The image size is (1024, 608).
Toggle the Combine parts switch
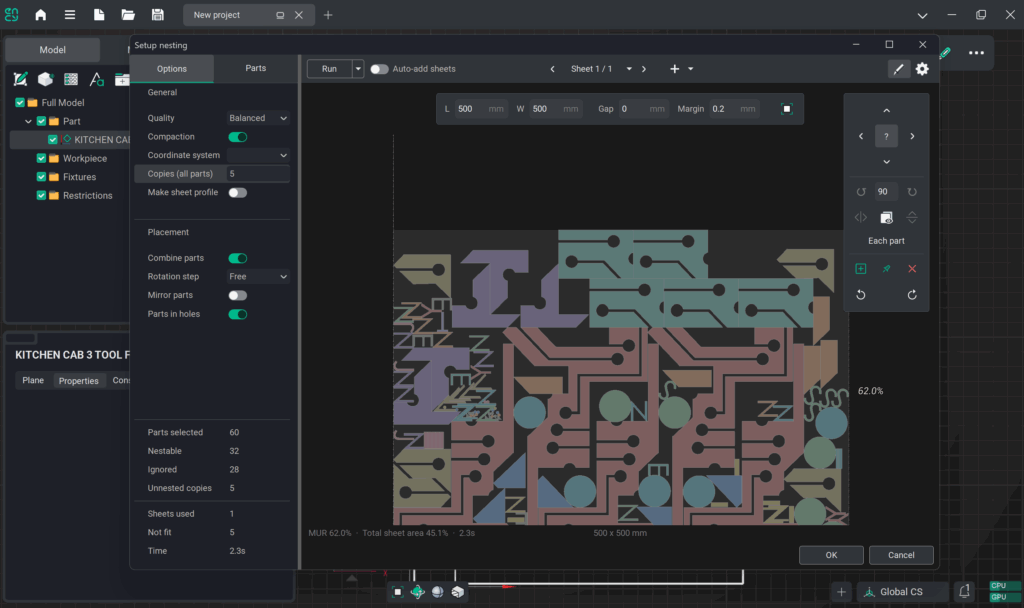tap(238, 258)
